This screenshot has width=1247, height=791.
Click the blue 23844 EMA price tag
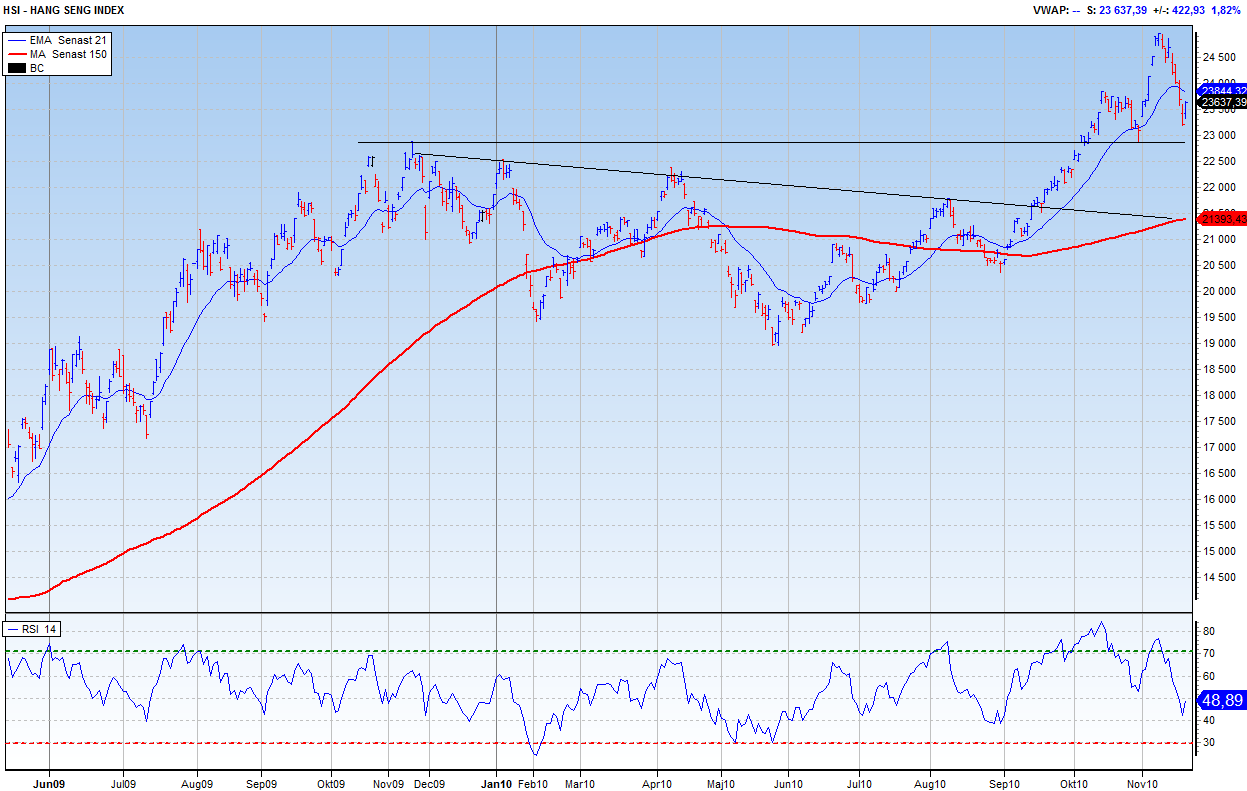click(x=1222, y=91)
